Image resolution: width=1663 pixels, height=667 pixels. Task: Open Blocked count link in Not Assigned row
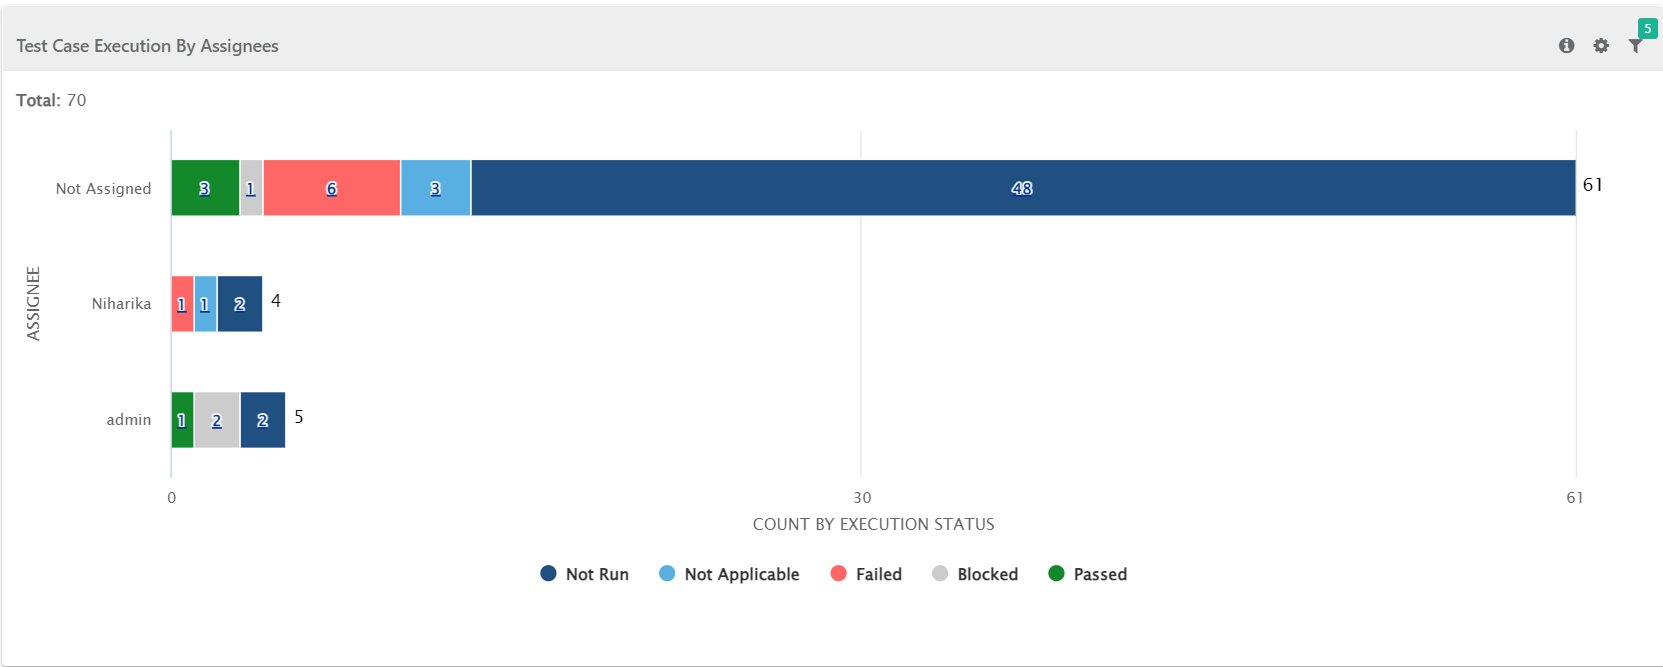(x=251, y=189)
